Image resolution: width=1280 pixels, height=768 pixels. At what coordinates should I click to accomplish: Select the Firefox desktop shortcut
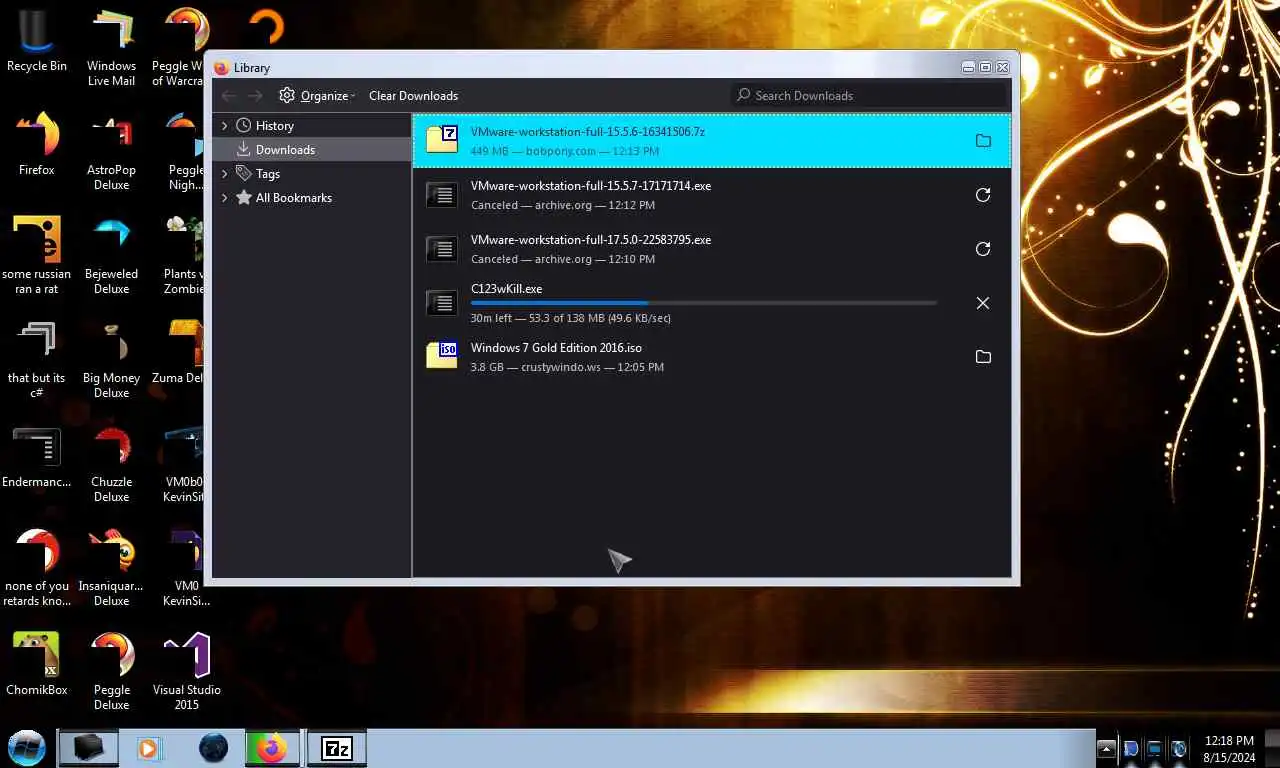[37, 146]
